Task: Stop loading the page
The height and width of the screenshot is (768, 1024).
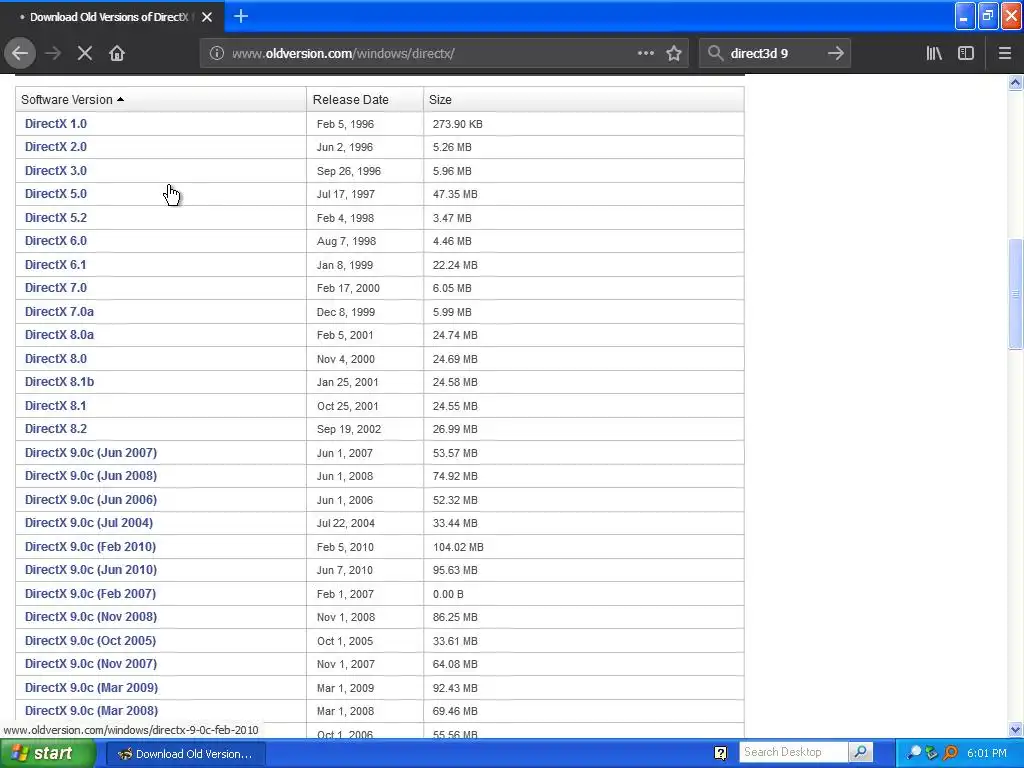Action: [84, 53]
